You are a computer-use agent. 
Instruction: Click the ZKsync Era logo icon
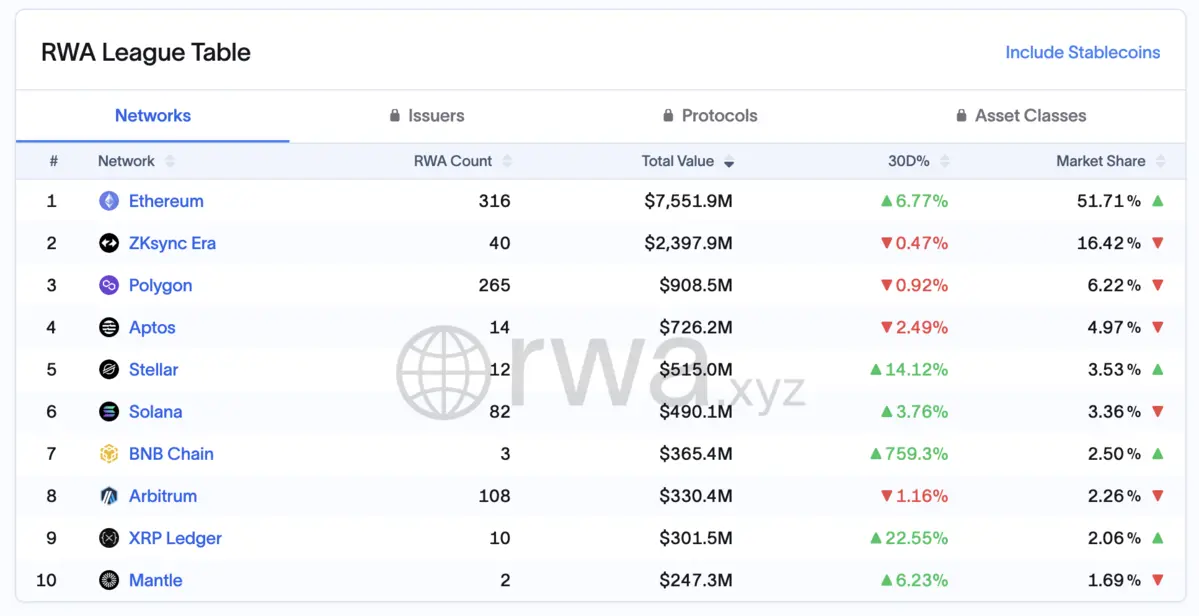point(109,243)
